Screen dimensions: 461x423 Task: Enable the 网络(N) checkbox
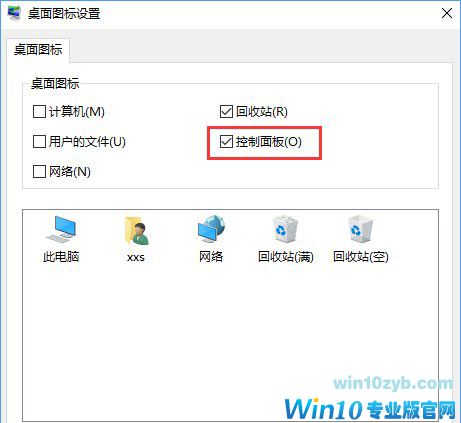point(39,172)
